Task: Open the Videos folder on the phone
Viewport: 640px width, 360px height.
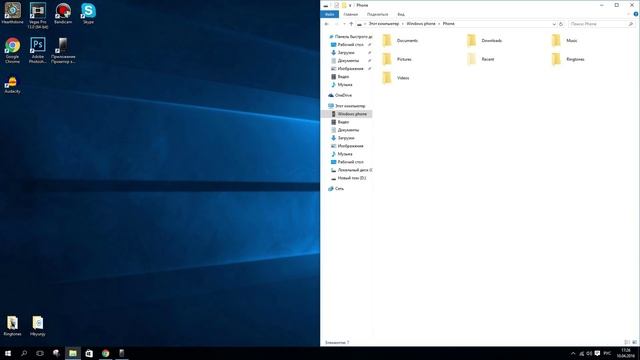Action: pyautogui.click(x=396, y=78)
